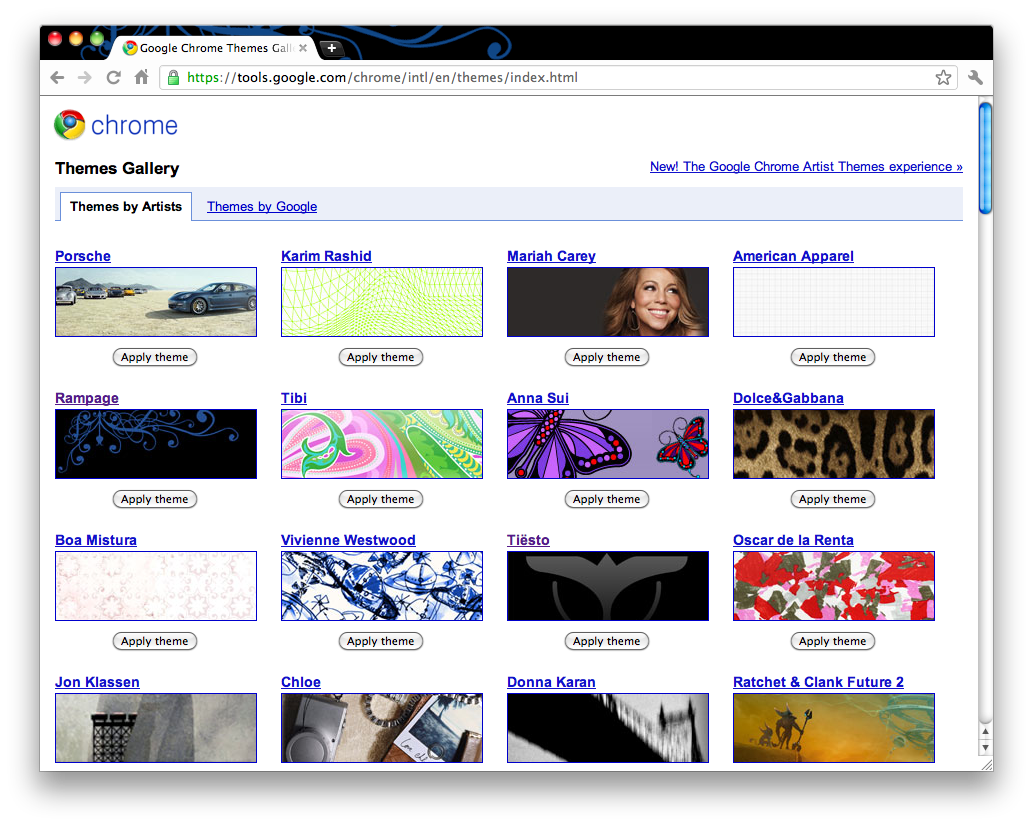The image size is (1033, 826).
Task: Open a new browser tab
Action: pyautogui.click(x=331, y=47)
